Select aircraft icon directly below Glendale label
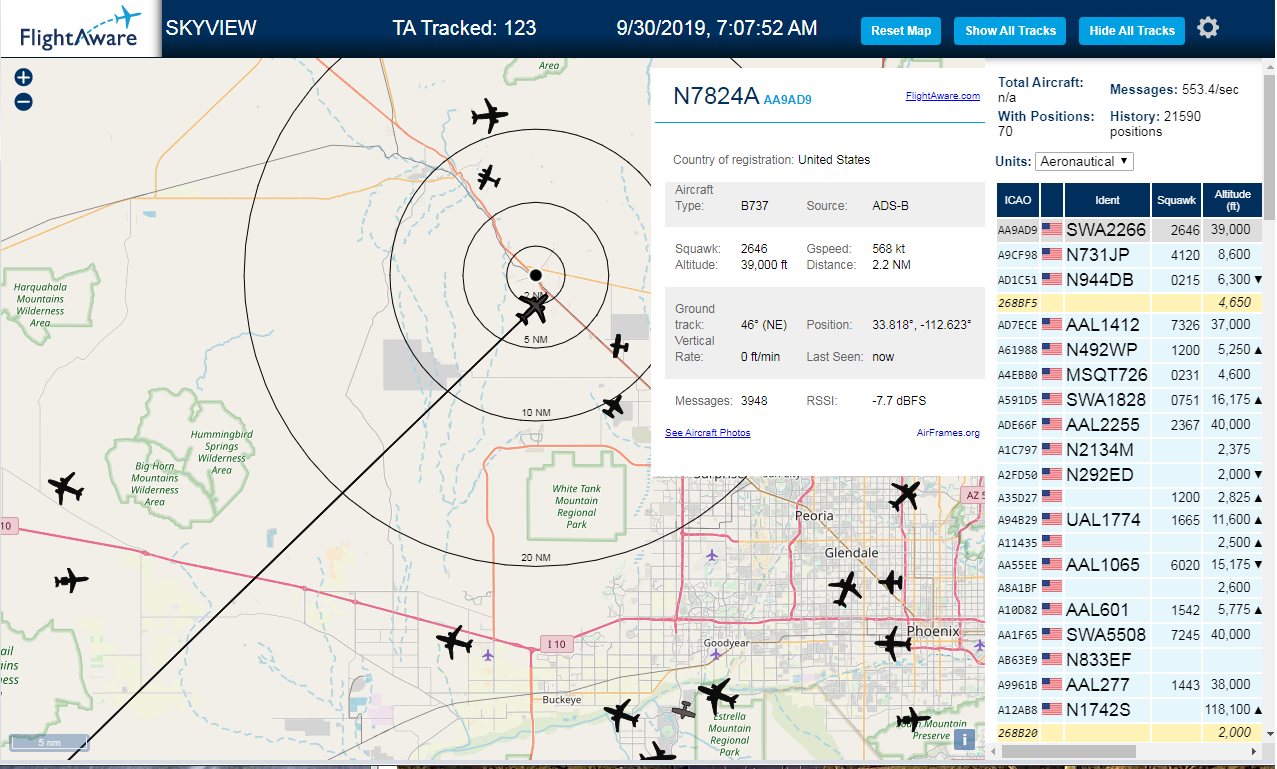The height and width of the screenshot is (769, 1277). click(846, 589)
